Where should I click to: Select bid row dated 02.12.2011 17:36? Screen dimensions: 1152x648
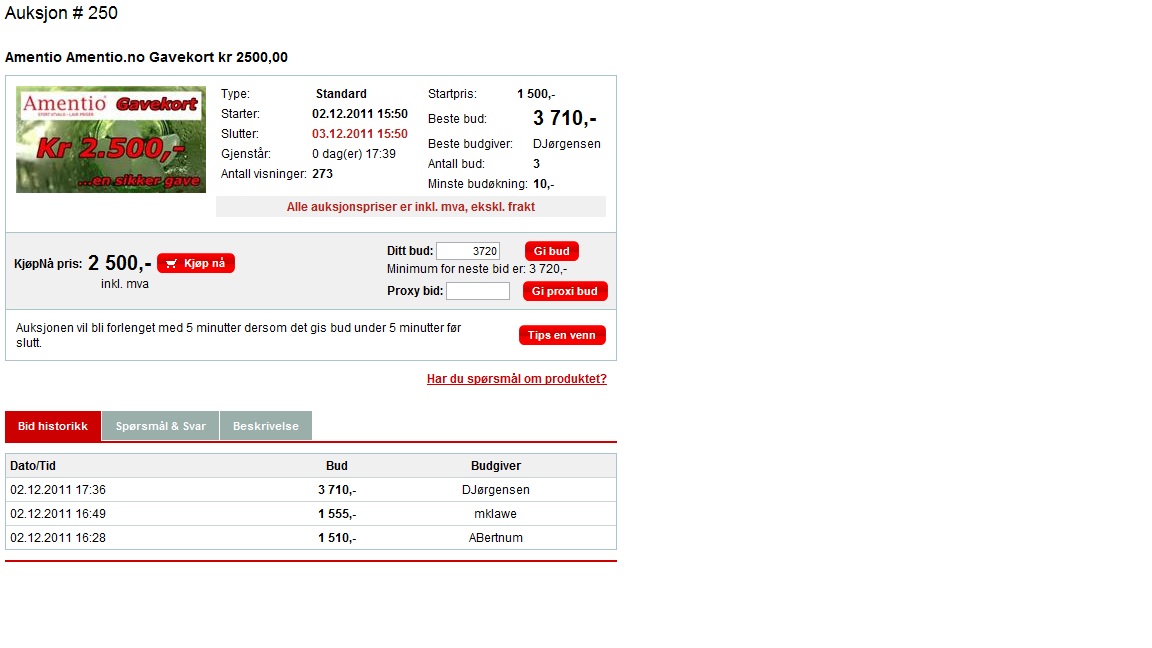311,490
